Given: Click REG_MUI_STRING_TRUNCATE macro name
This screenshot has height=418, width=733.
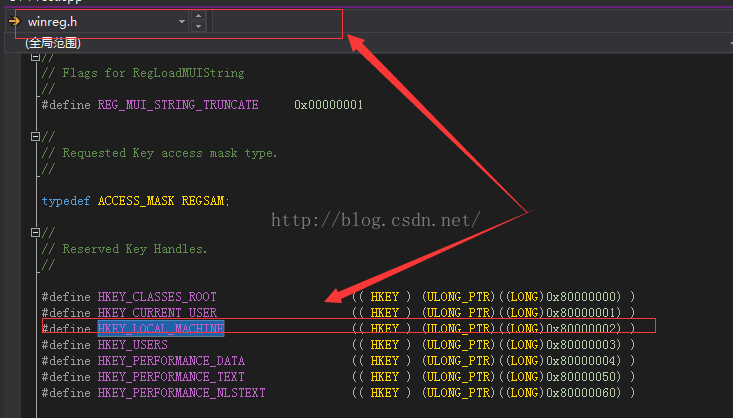Looking at the screenshot, I should [x=178, y=105].
